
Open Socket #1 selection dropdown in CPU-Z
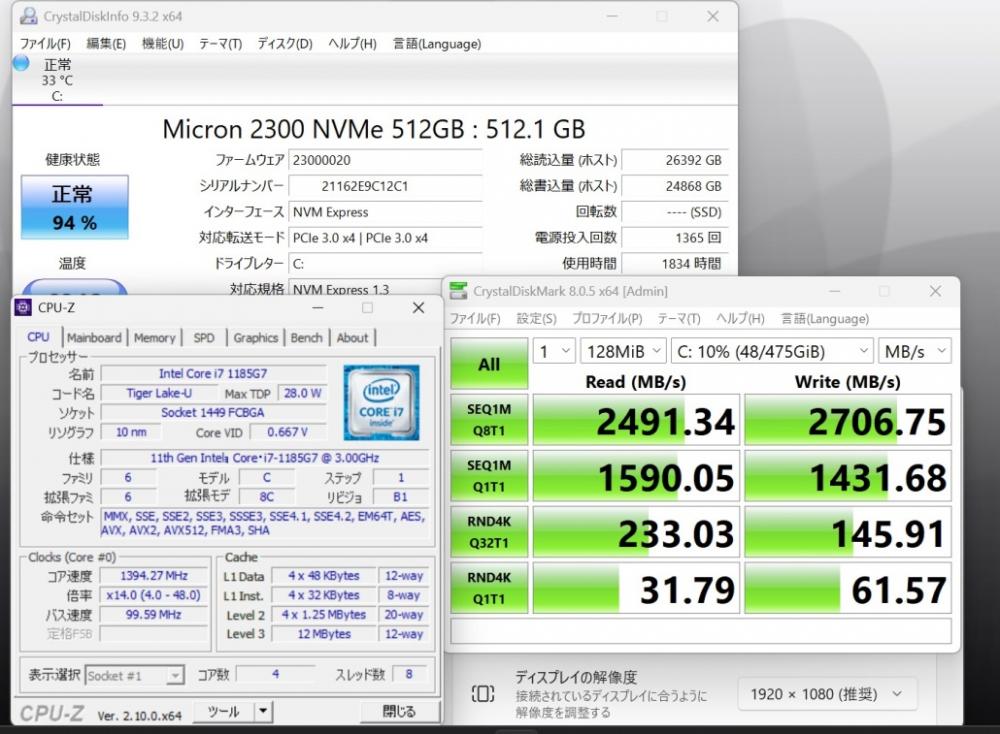point(135,675)
